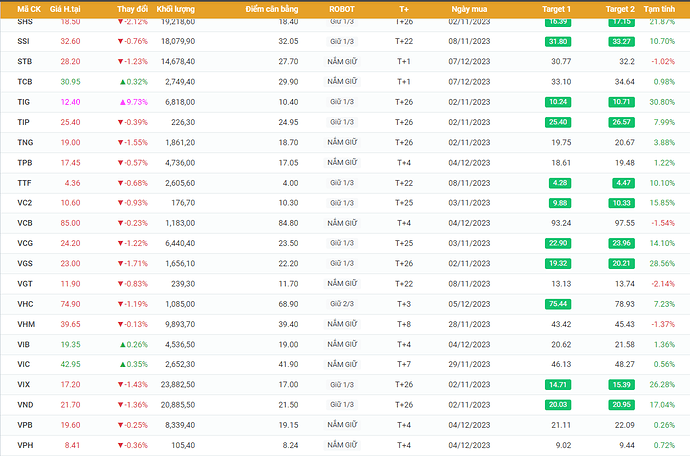This screenshot has width=690, height=456.
Task: Select the VHM ticker in the list
Action: pos(26,324)
